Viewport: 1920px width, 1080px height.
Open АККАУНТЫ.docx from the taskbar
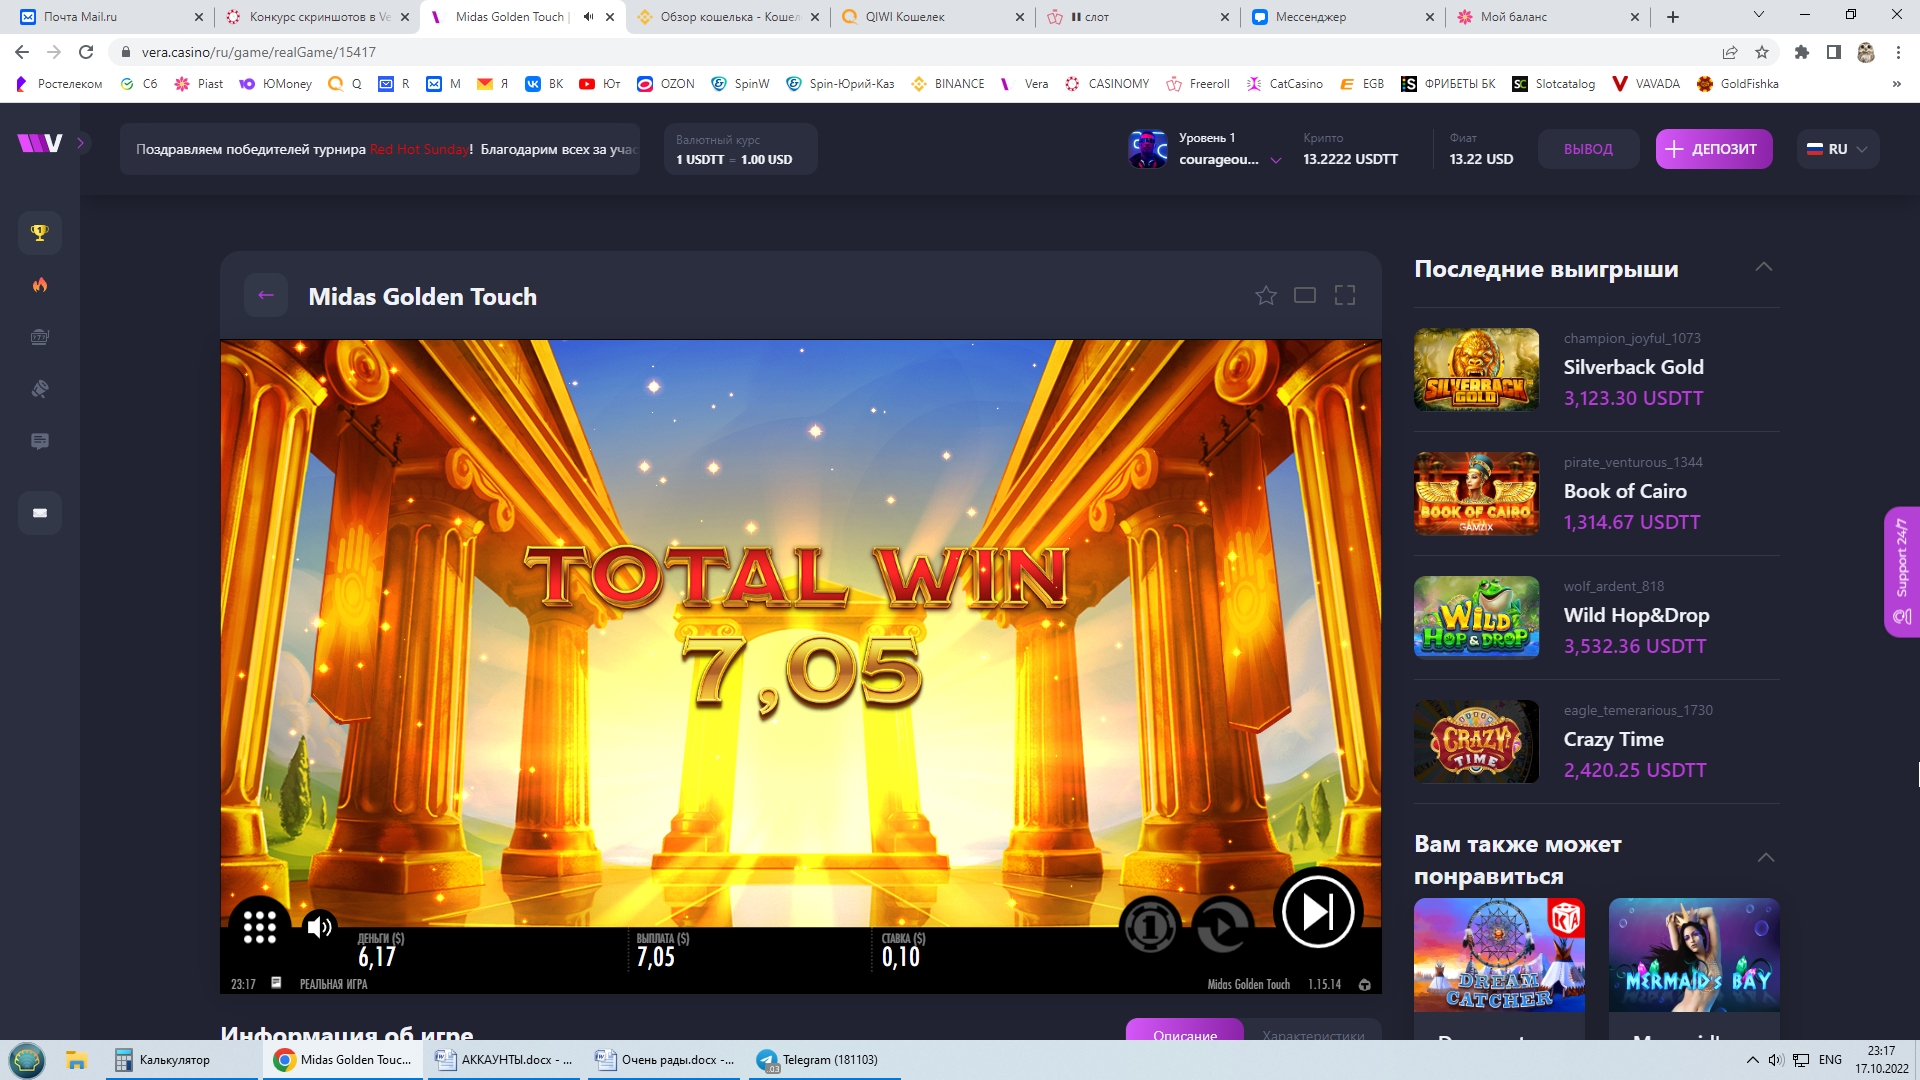click(x=504, y=1060)
